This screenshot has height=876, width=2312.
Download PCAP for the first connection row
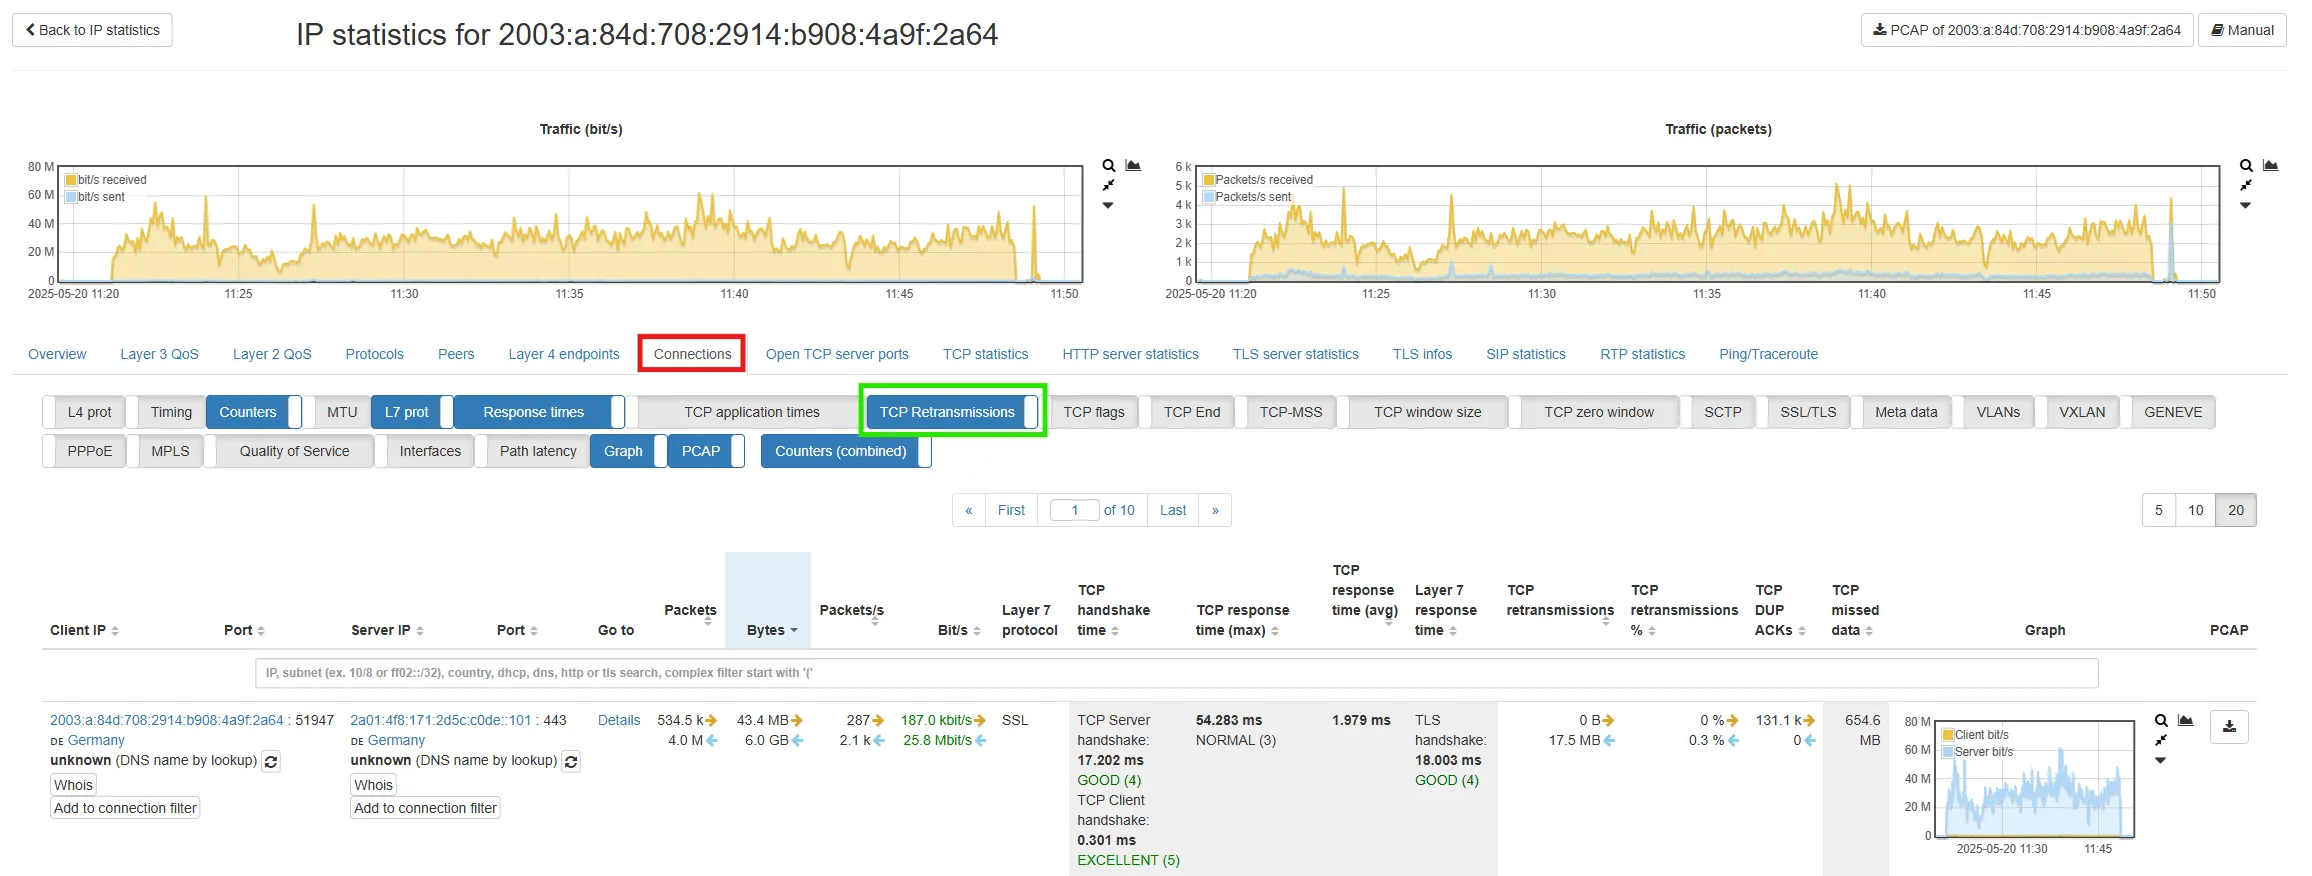(2229, 727)
